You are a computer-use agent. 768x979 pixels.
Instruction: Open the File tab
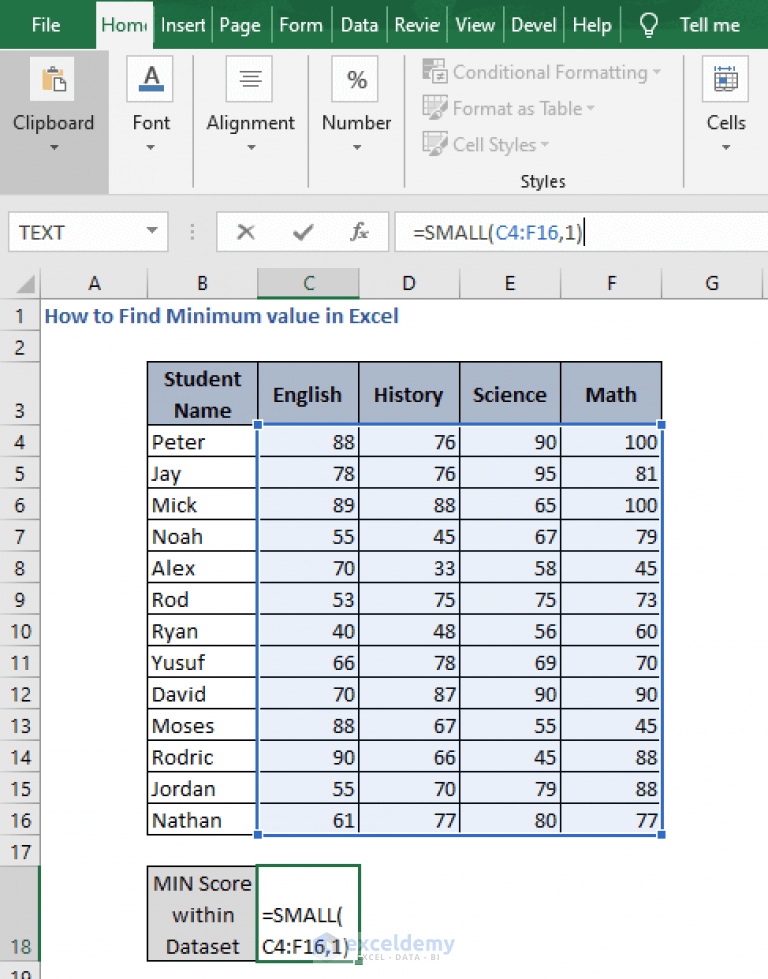tap(46, 25)
